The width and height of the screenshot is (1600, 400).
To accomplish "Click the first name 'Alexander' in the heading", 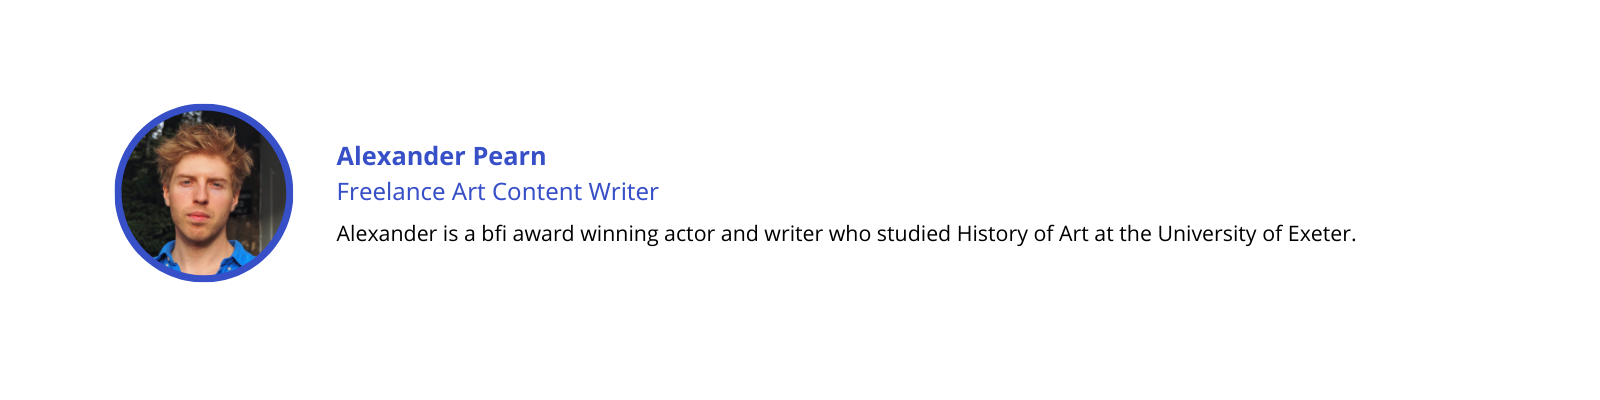I will (x=401, y=156).
